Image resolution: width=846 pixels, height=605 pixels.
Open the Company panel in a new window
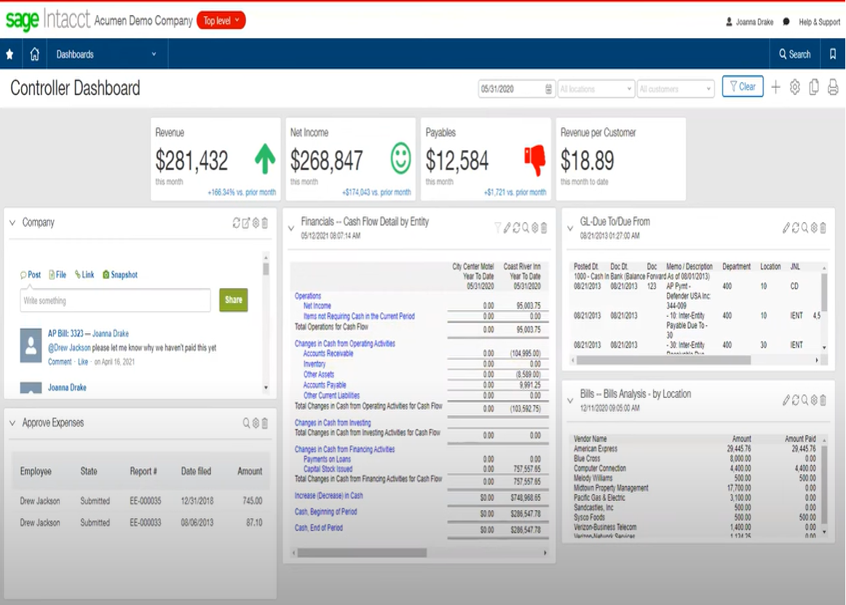point(246,223)
